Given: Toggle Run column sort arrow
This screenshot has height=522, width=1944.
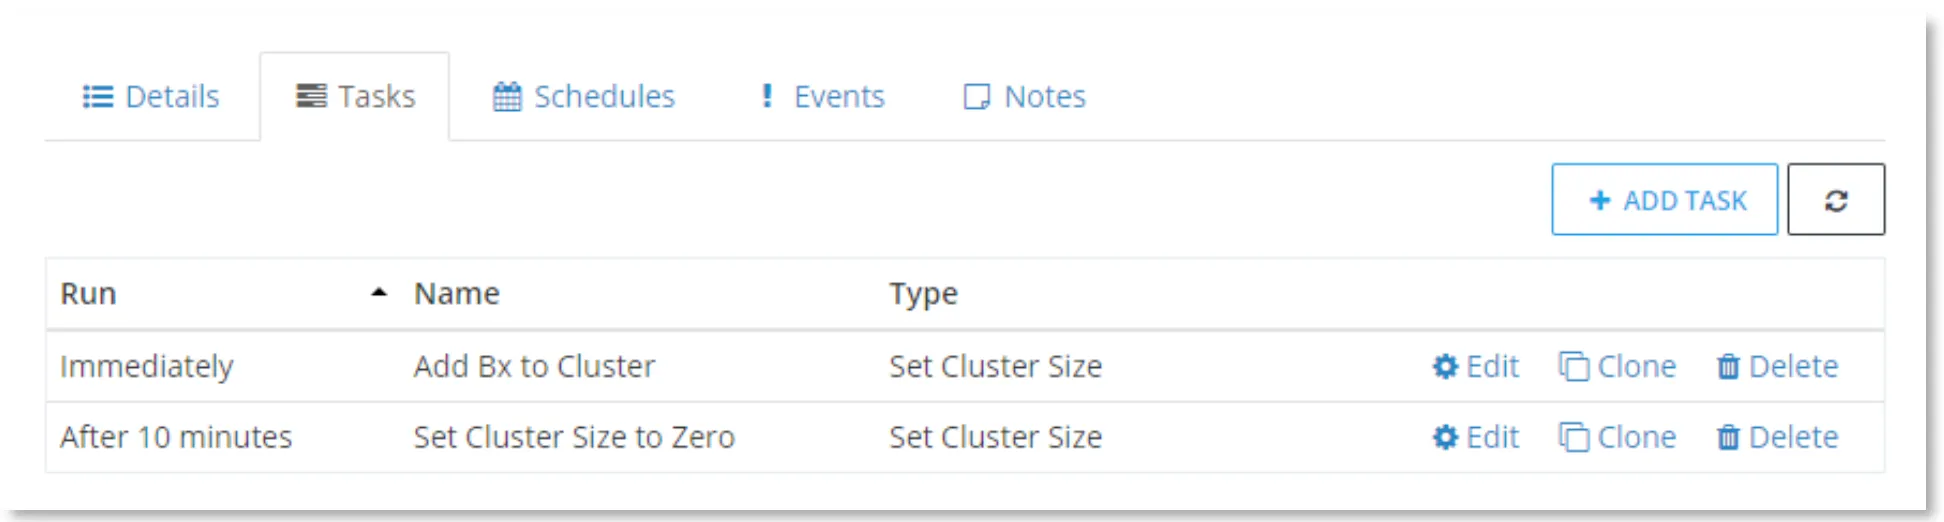Looking at the screenshot, I should (x=378, y=293).
